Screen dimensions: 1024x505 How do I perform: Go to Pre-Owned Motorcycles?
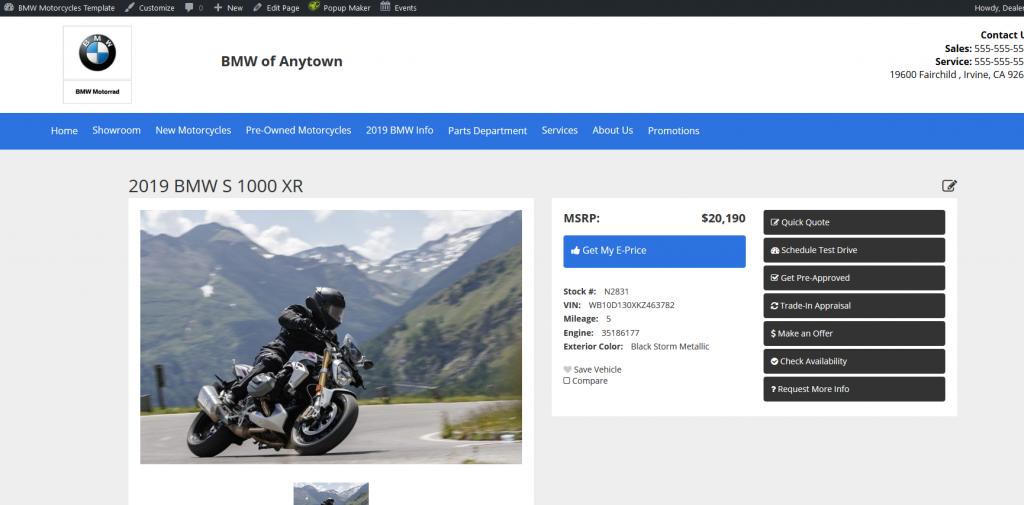(x=298, y=131)
